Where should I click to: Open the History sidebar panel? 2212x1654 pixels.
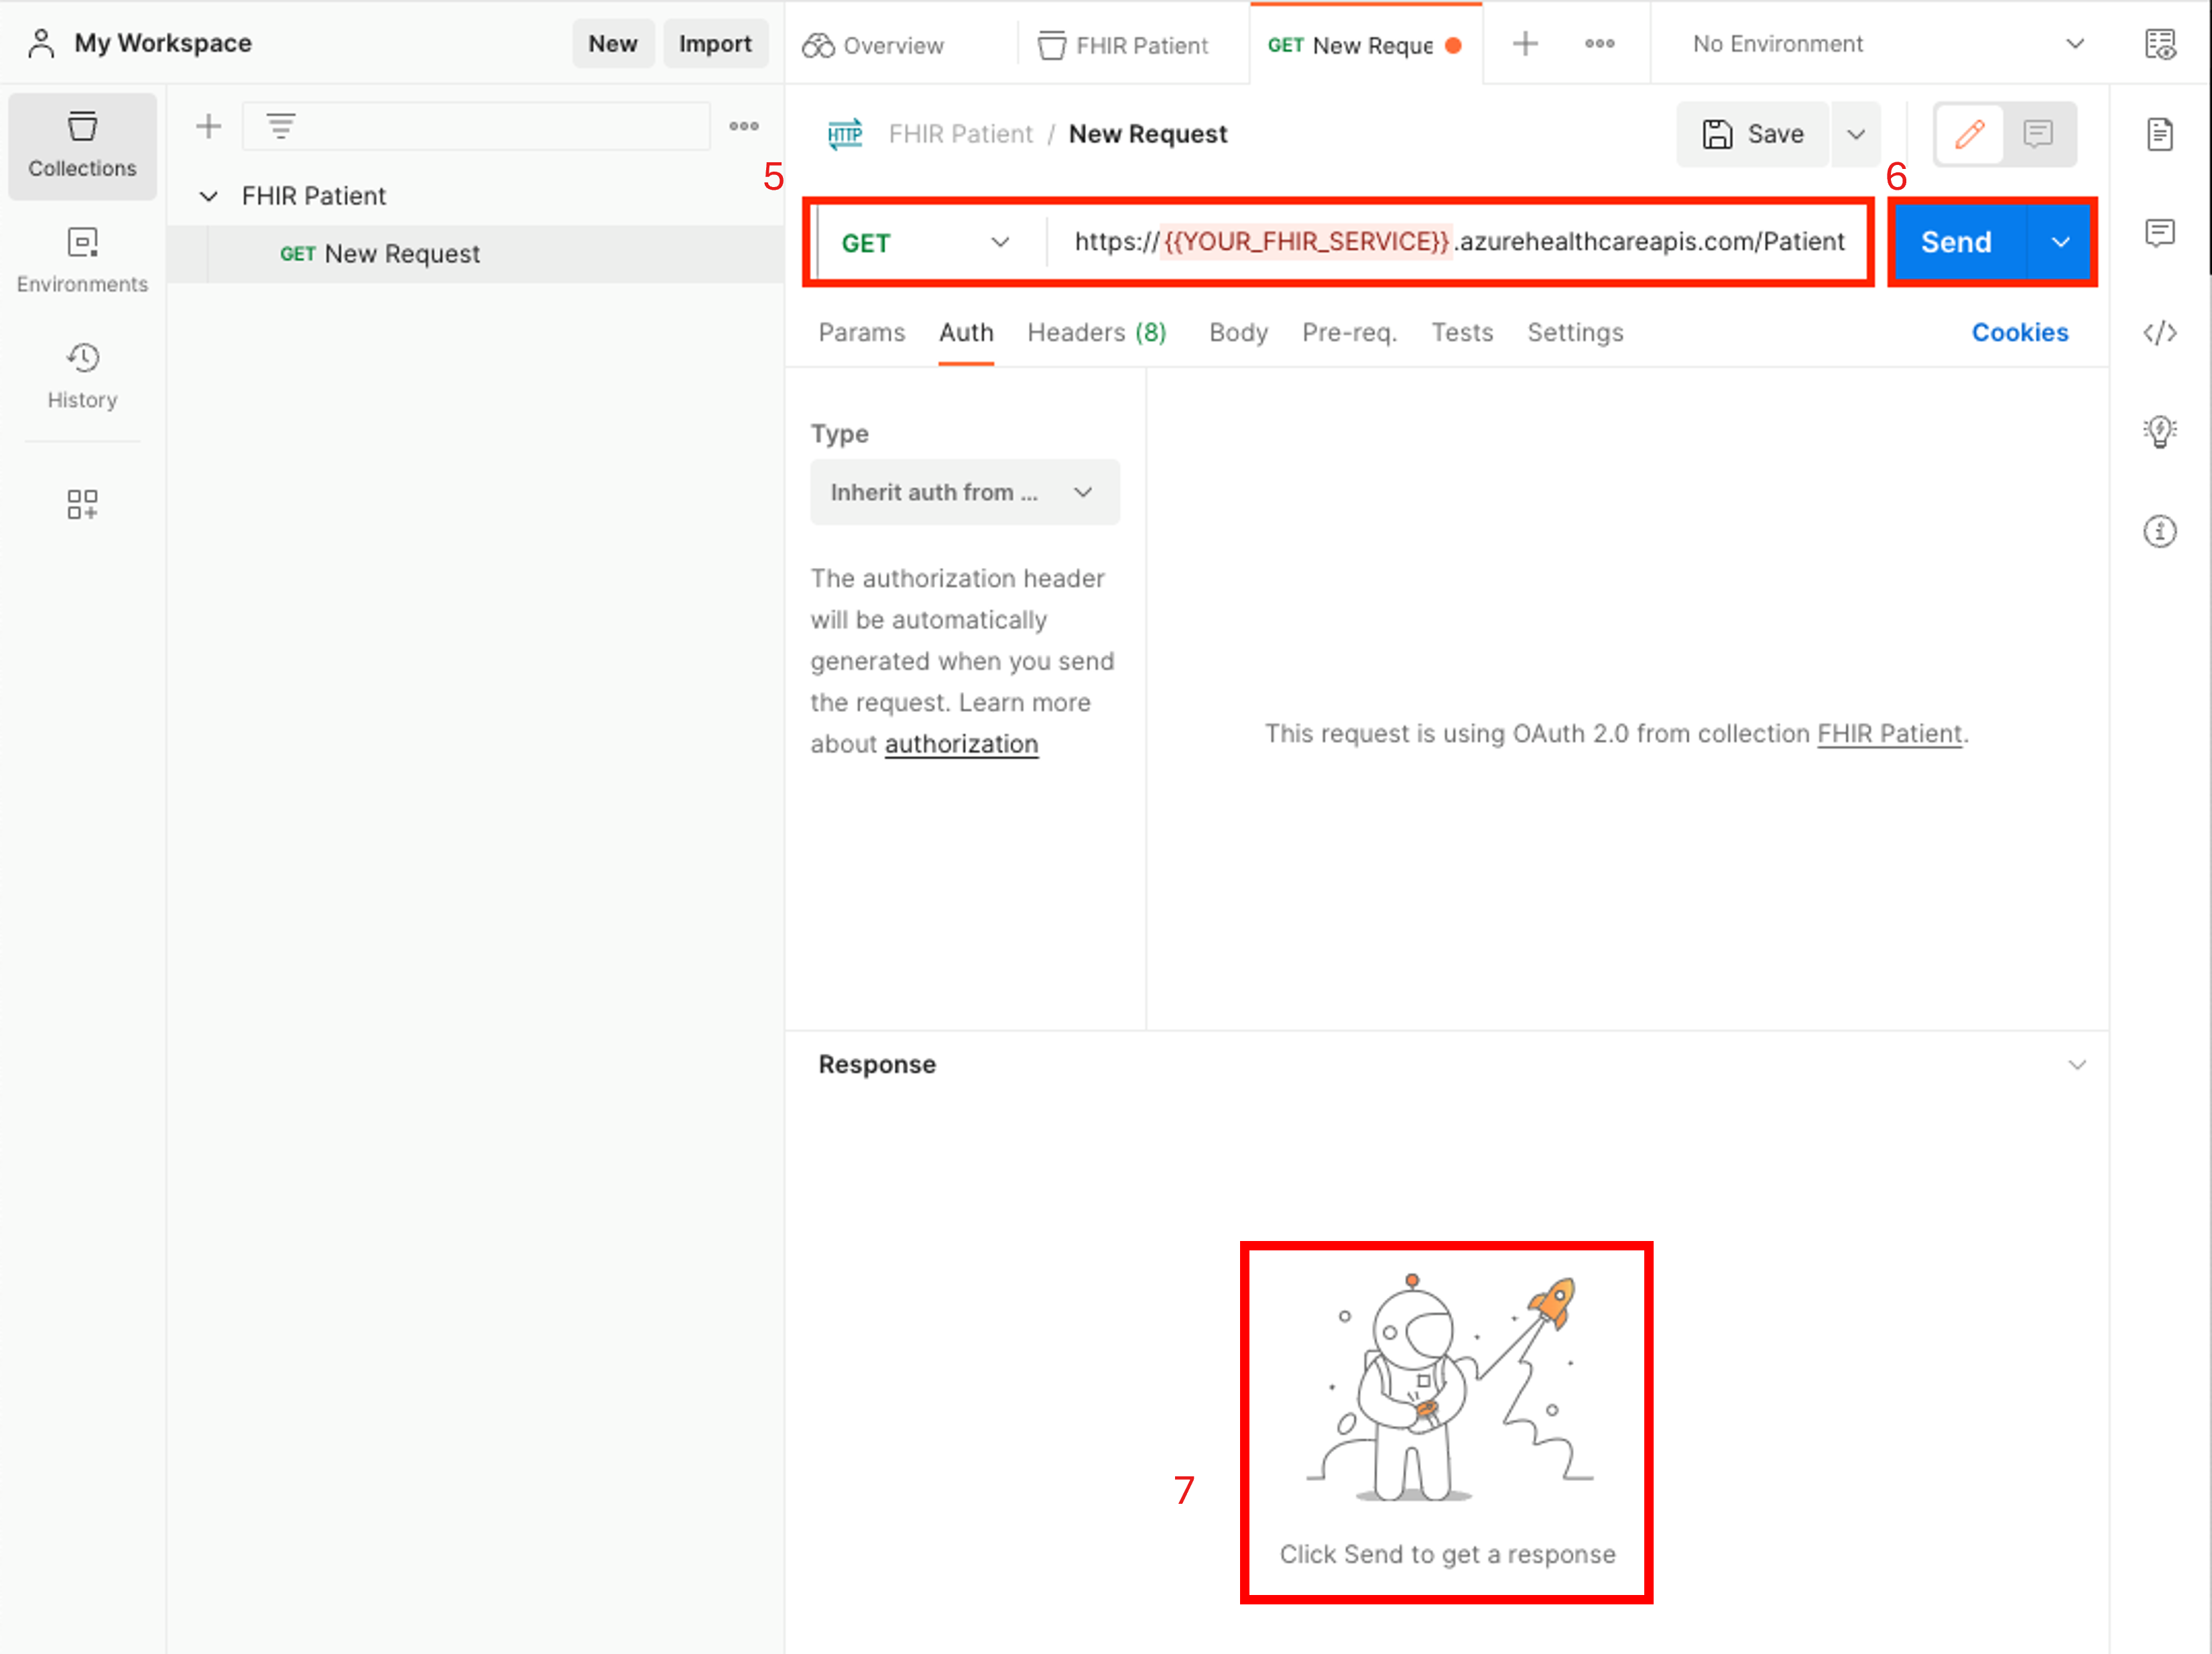(x=82, y=376)
